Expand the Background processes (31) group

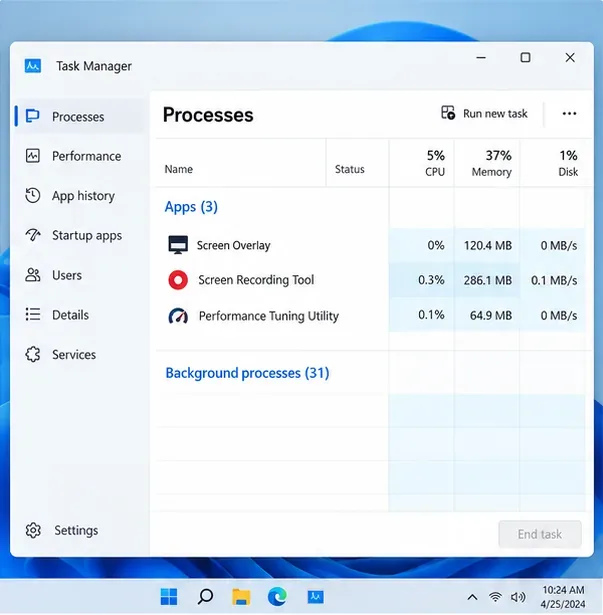point(247,373)
